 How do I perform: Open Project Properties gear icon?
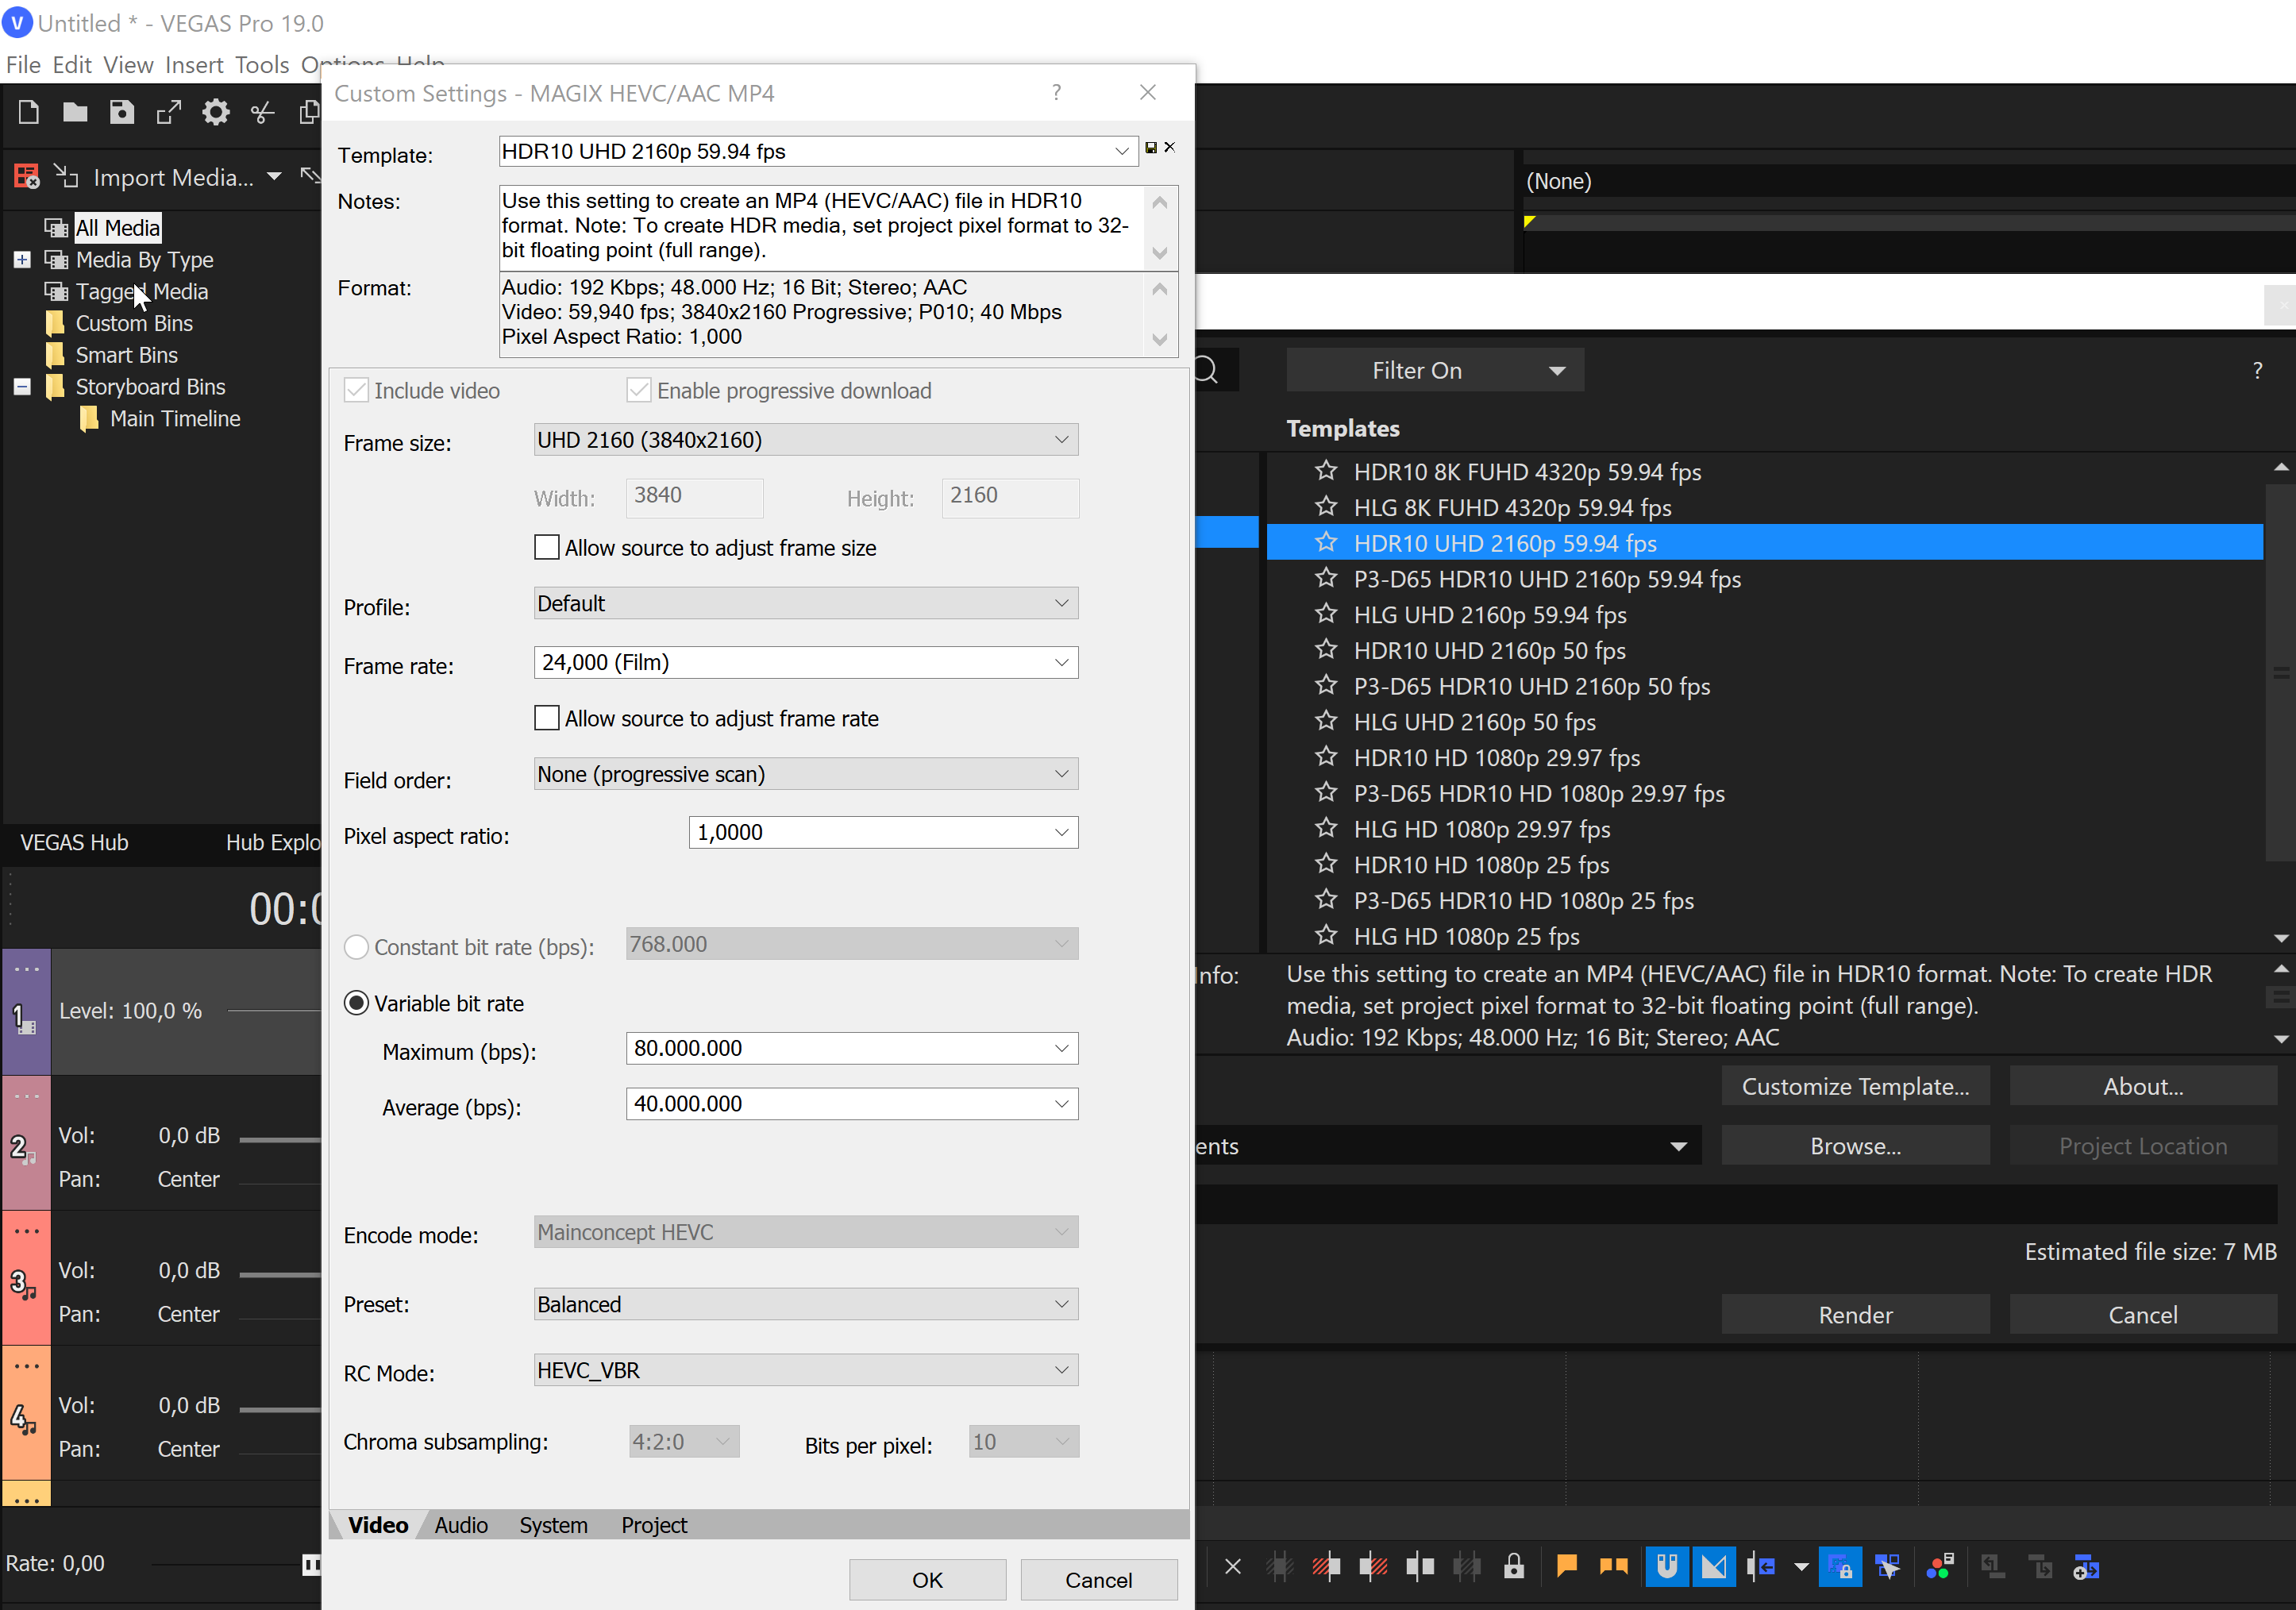coord(215,112)
